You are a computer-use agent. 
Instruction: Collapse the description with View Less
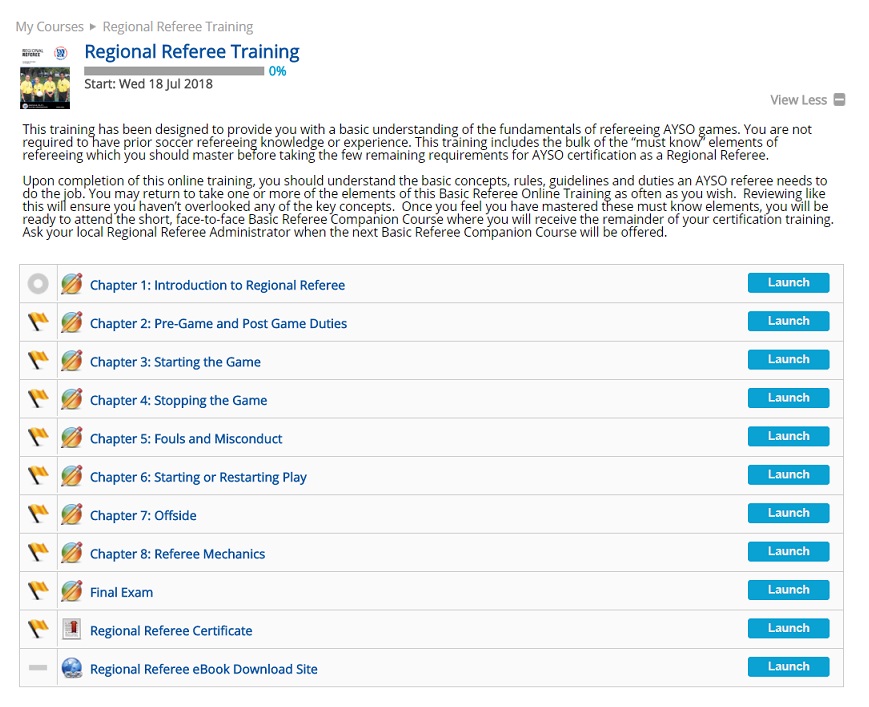(x=798, y=100)
